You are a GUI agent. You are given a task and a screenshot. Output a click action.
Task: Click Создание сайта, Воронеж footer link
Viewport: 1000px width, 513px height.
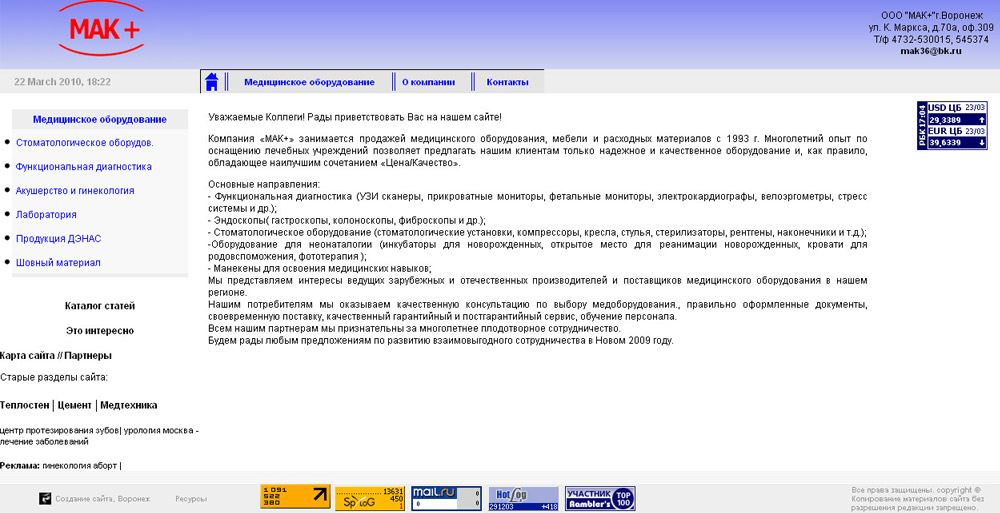[102, 499]
